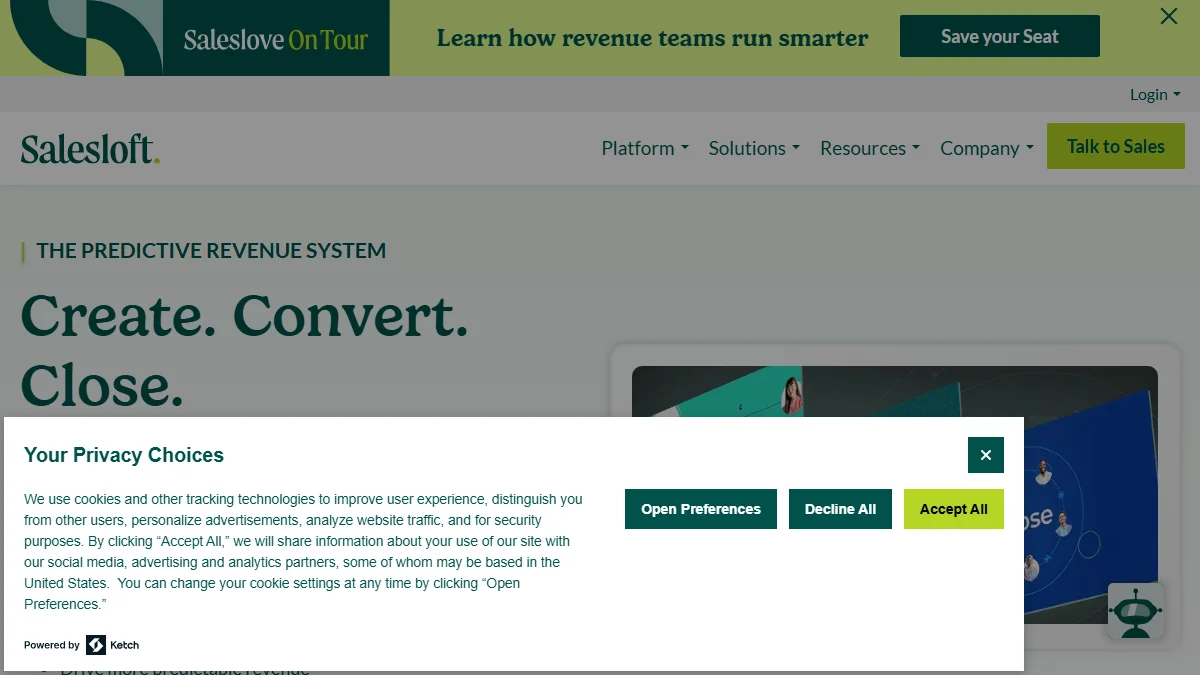1200x675 pixels.
Task: Expand the Solutions menu
Action: tap(754, 148)
